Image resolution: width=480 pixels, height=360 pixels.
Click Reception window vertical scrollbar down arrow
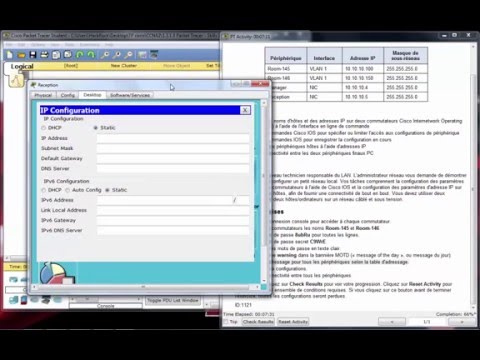point(264,281)
